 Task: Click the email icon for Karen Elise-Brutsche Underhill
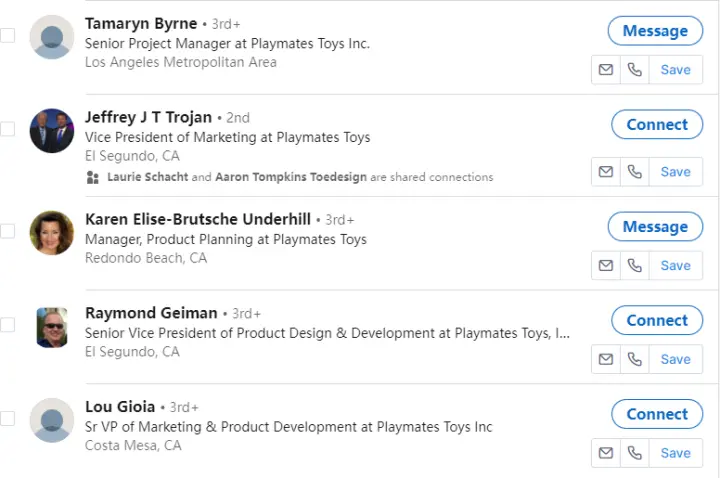point(605,266)
